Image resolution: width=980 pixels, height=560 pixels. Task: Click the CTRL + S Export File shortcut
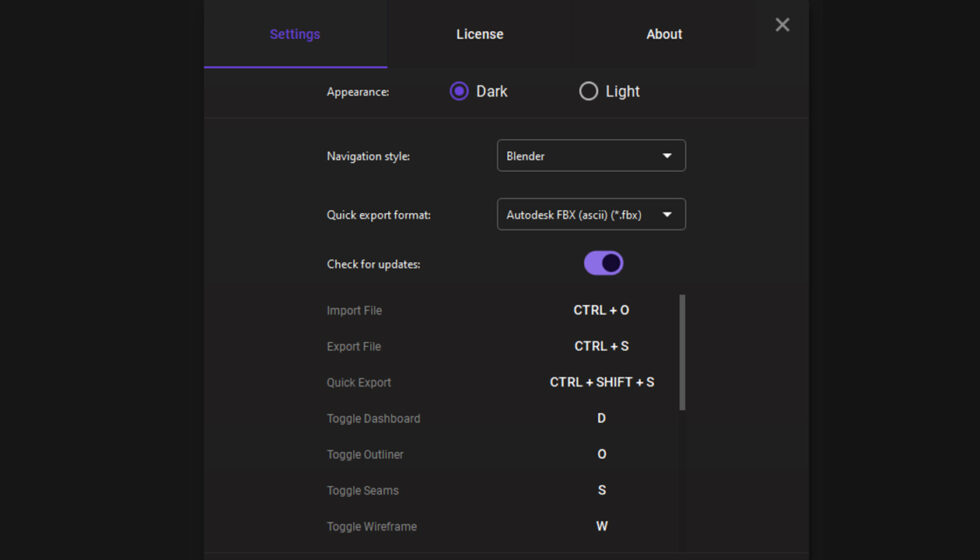click(601, 346)
